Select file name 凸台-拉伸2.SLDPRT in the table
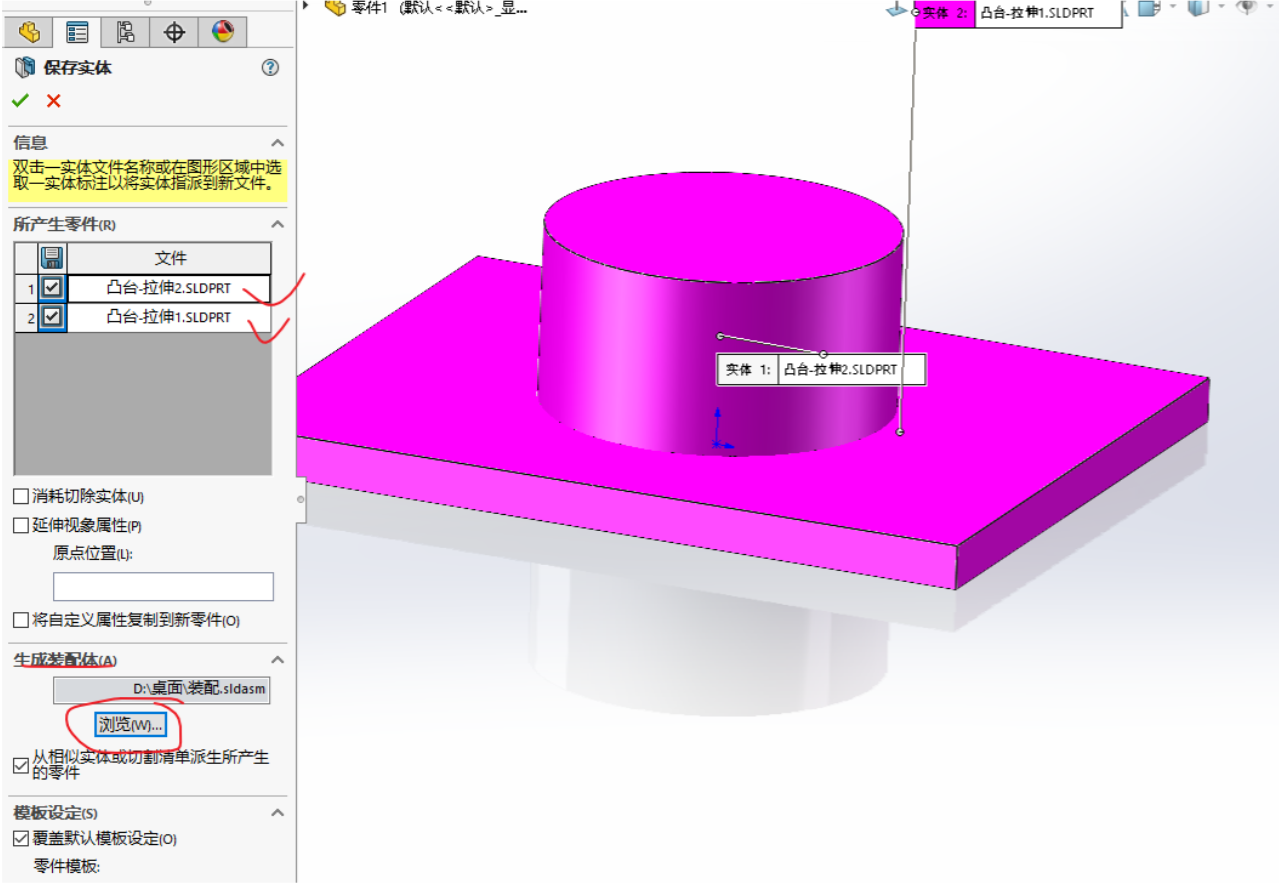 [169, 288]
